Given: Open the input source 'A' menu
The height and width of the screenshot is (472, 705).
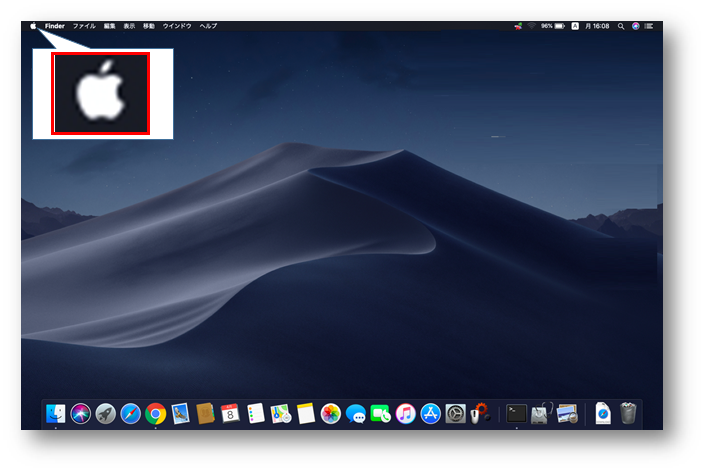Looking at the screenshot, I should (575, 26).
